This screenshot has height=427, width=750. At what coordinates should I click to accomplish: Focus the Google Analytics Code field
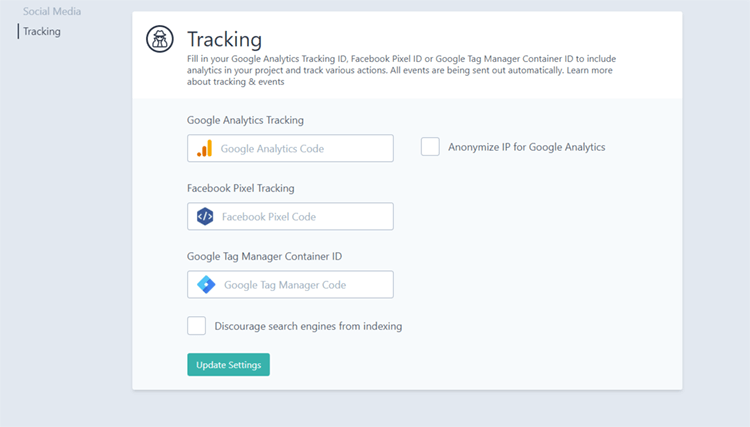(290, 148)
